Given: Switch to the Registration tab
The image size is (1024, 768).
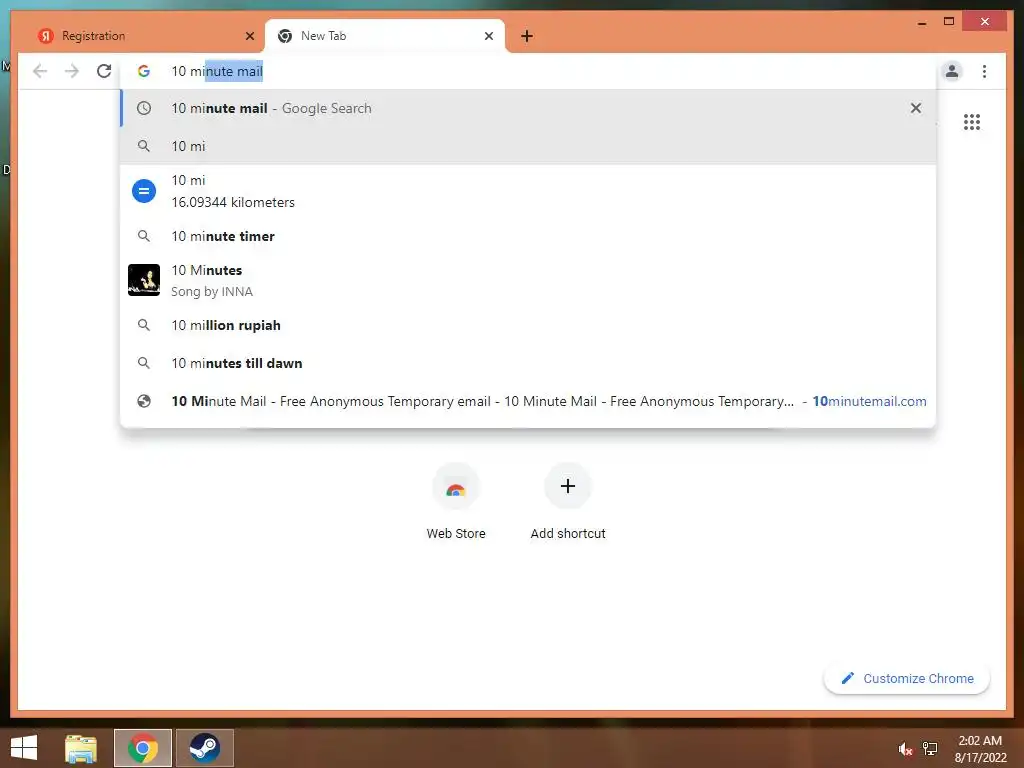Looking at the screenshot, I should (x=144, y=37).
